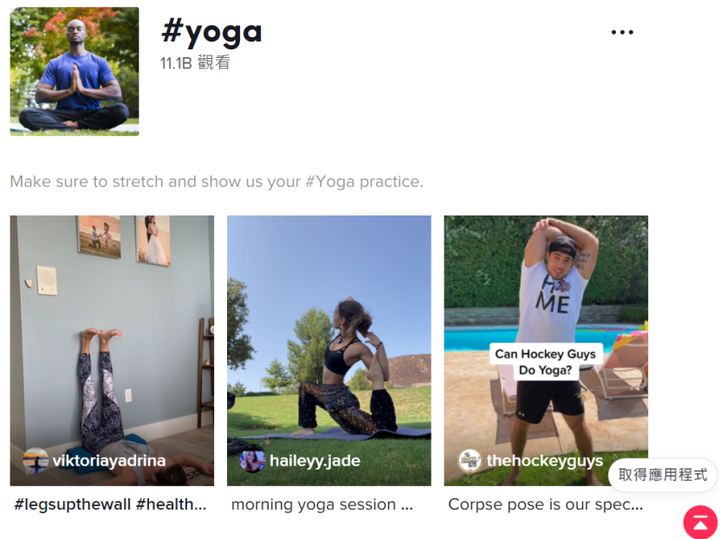Open viktoriayadrina's profile avatar
Viewport: 720px width, 539px height.
pos(36,460)
